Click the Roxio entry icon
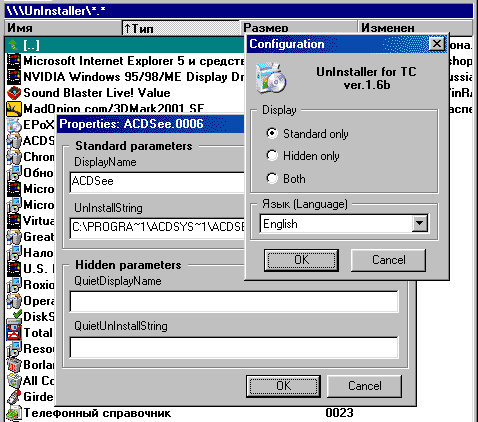 pyautogui.click(x=14, y=285)
